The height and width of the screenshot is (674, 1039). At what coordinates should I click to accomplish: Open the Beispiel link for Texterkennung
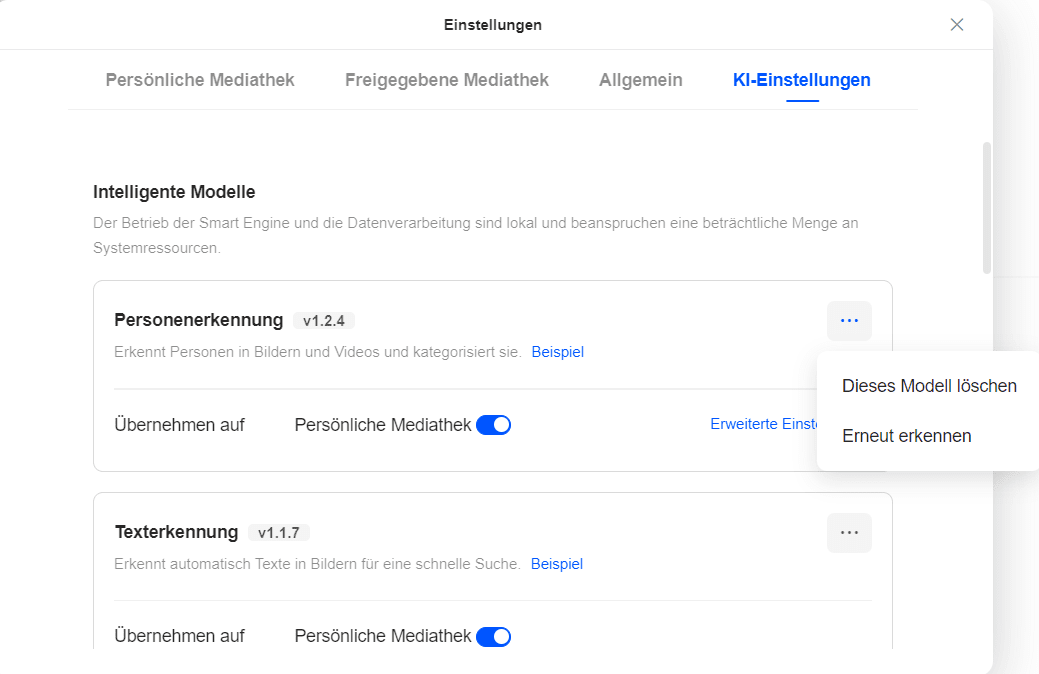pos(558,564)
